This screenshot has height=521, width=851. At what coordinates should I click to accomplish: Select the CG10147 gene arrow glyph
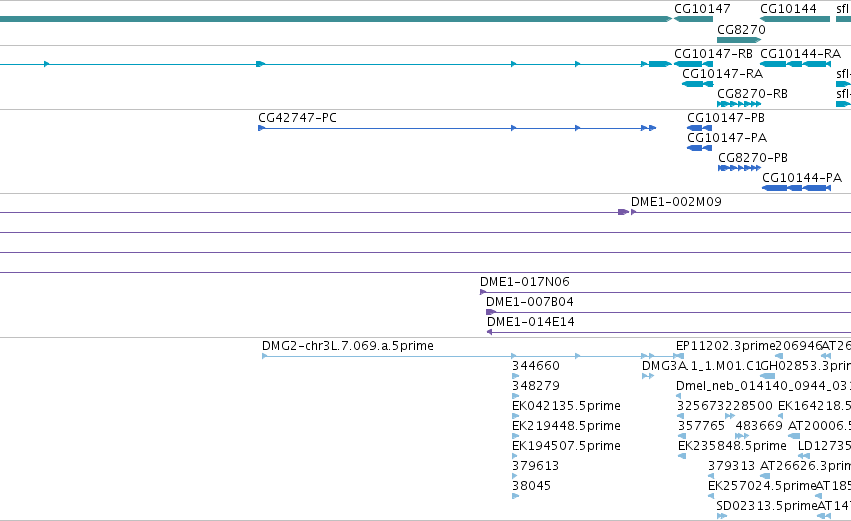(x=693, y=19)
